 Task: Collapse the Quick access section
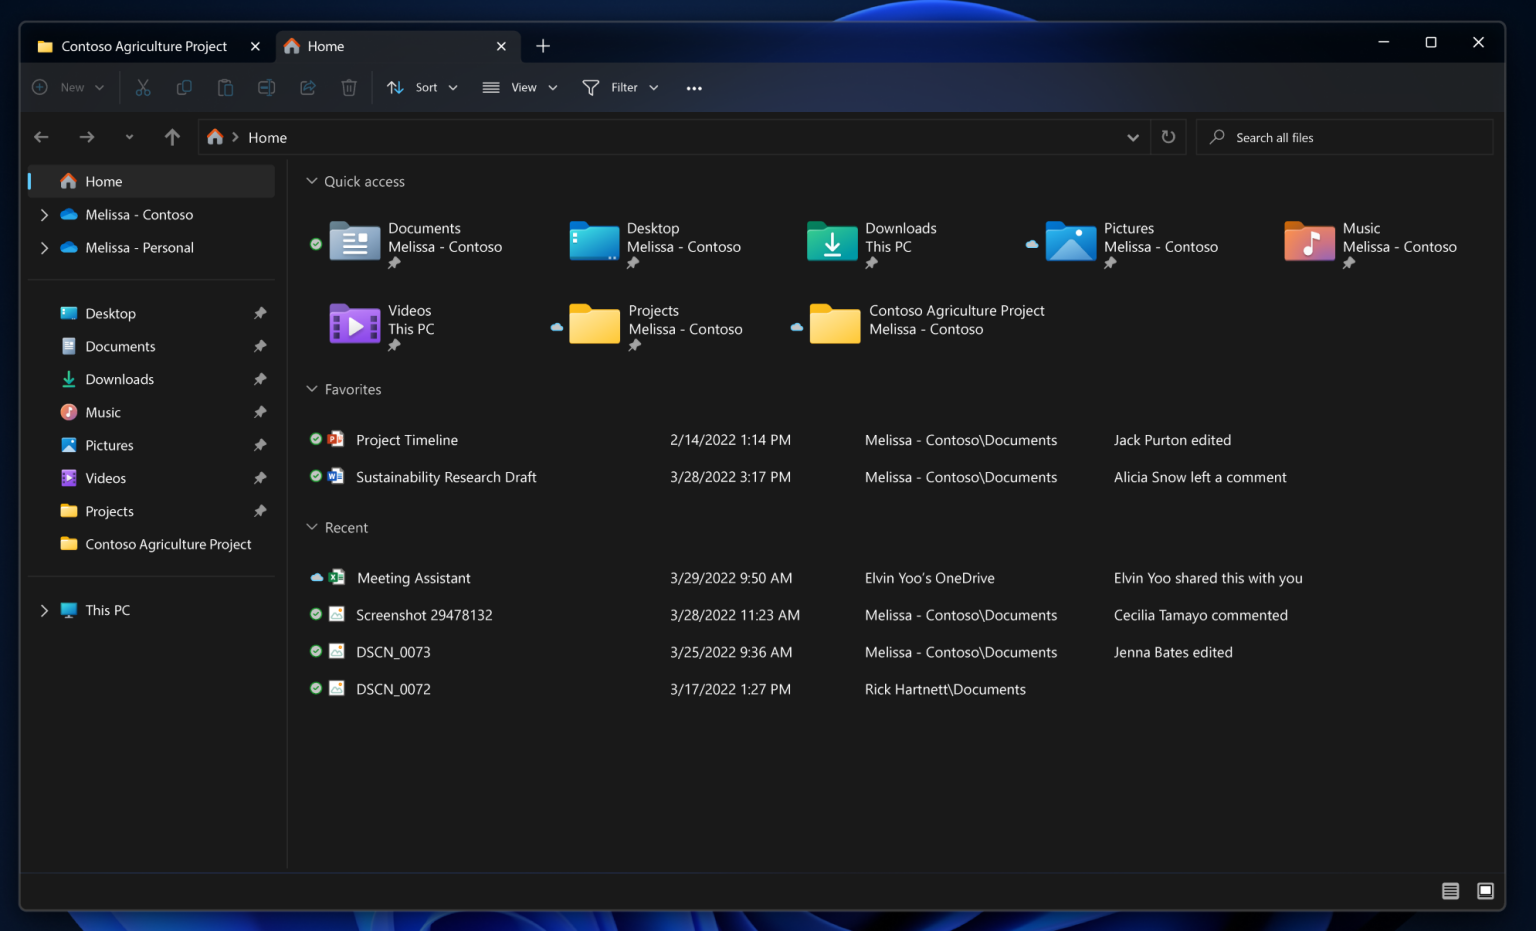tap(312, 181)
